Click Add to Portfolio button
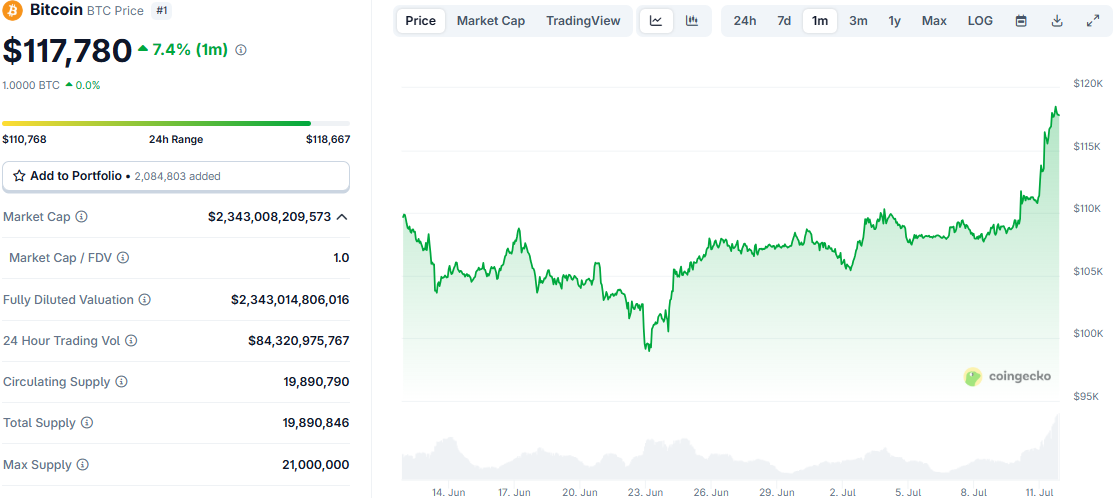The height and width of the screenshot is (498, 1114). [176, 176]
